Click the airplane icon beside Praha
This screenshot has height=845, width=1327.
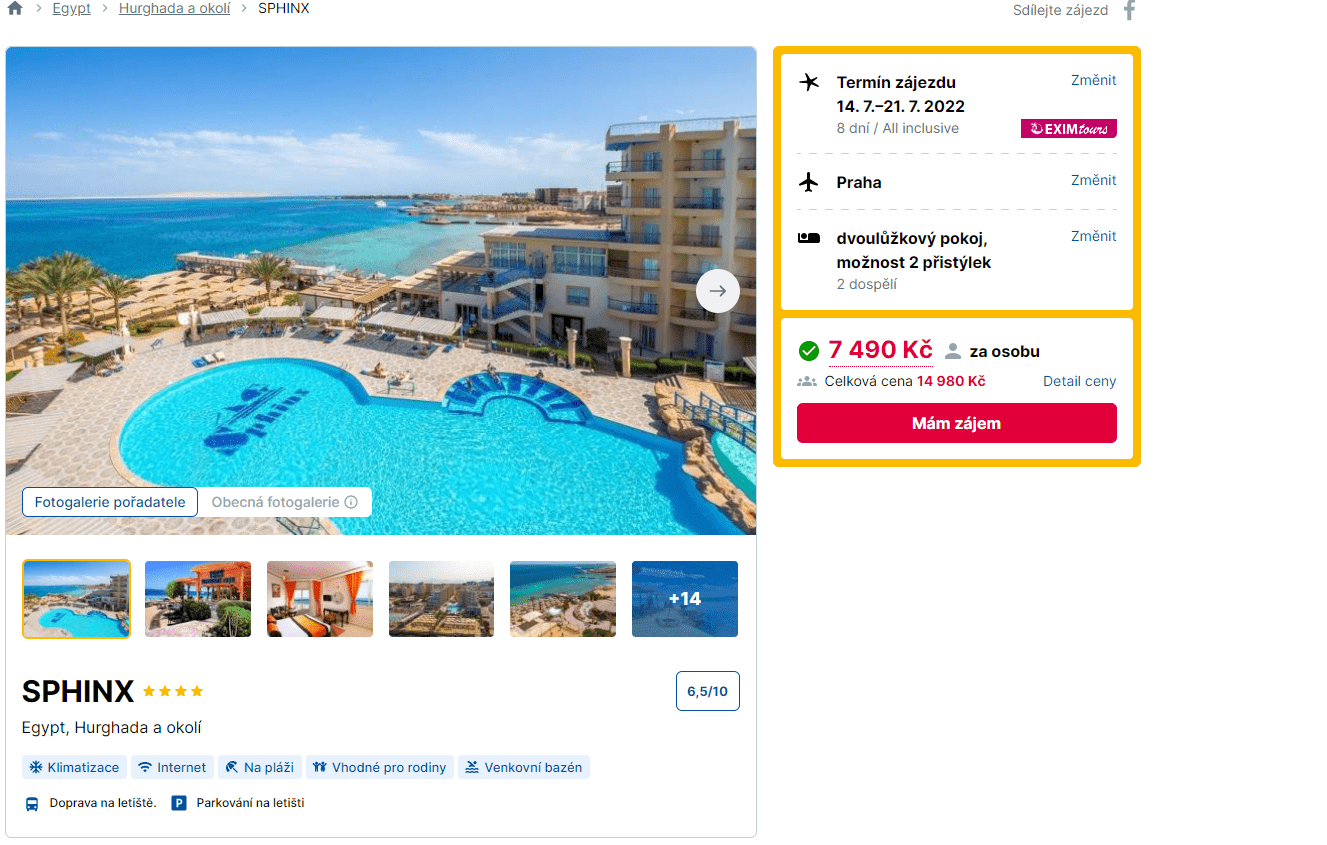pyautogui.click(x=809, y=182)
